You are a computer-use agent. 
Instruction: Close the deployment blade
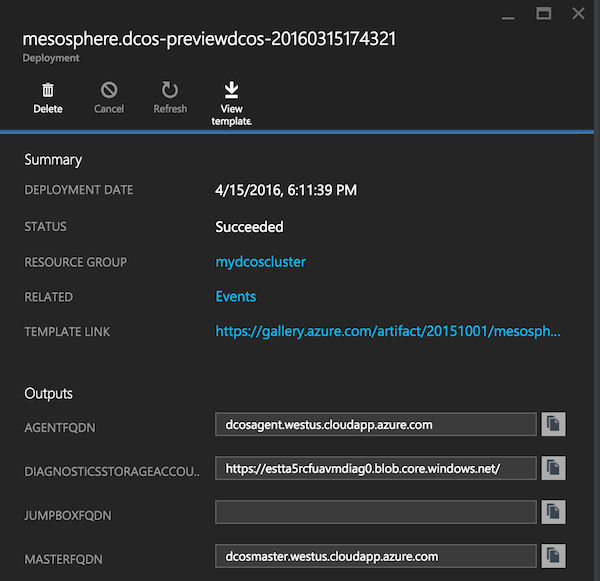[x=578, y=14]
